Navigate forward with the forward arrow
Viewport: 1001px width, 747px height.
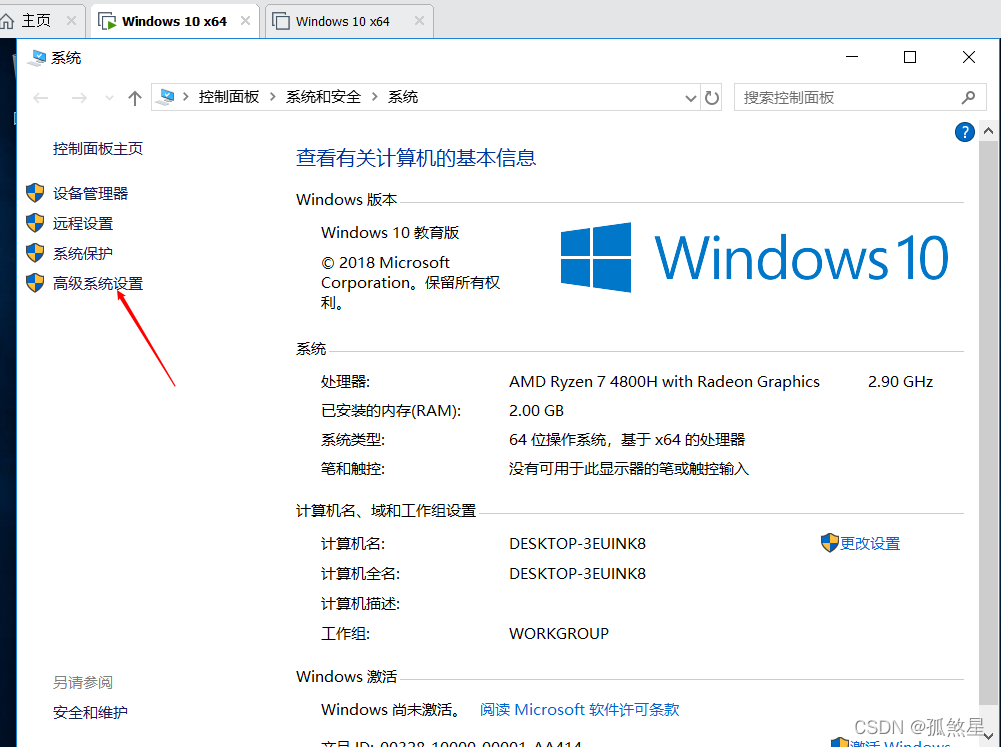[x=79, y=98]
